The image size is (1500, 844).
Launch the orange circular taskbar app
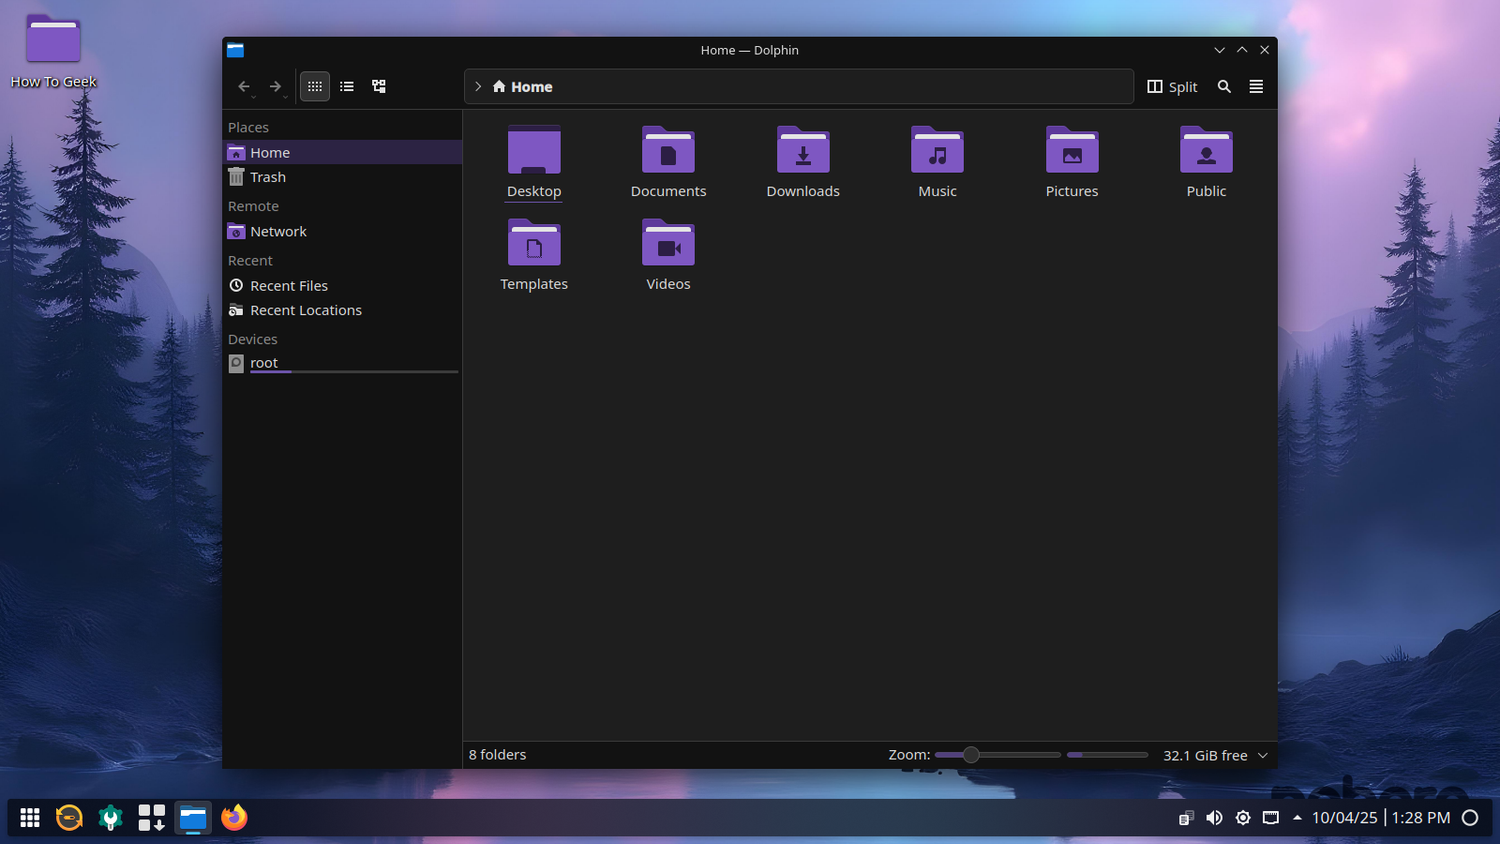coord(69,818)
